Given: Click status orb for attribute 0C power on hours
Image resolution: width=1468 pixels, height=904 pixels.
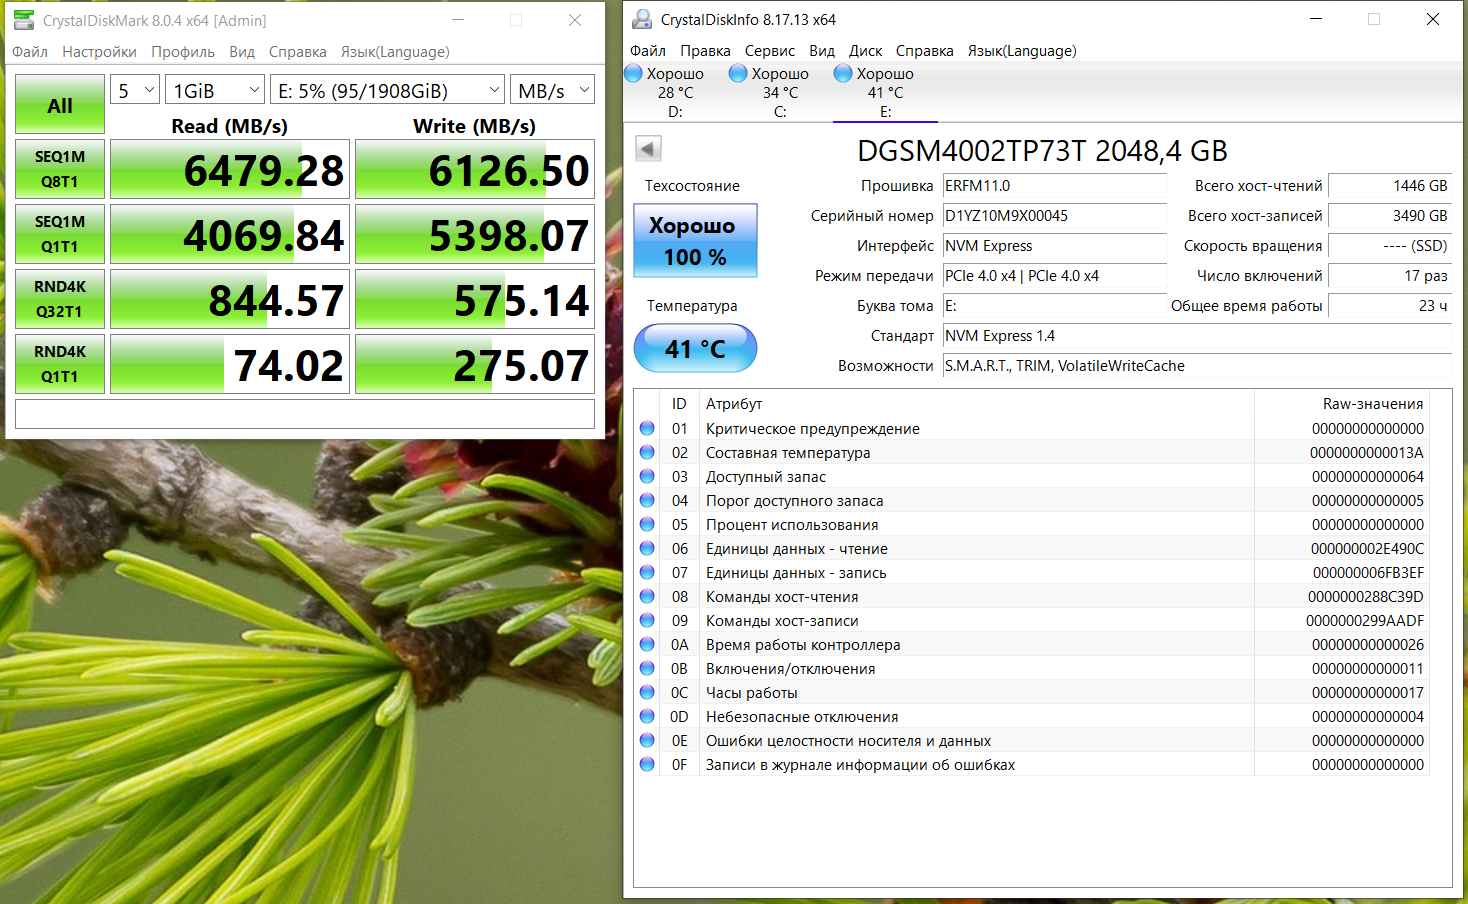Looking at the screenshot, I should pyautogui.click(x=647, y=692).
